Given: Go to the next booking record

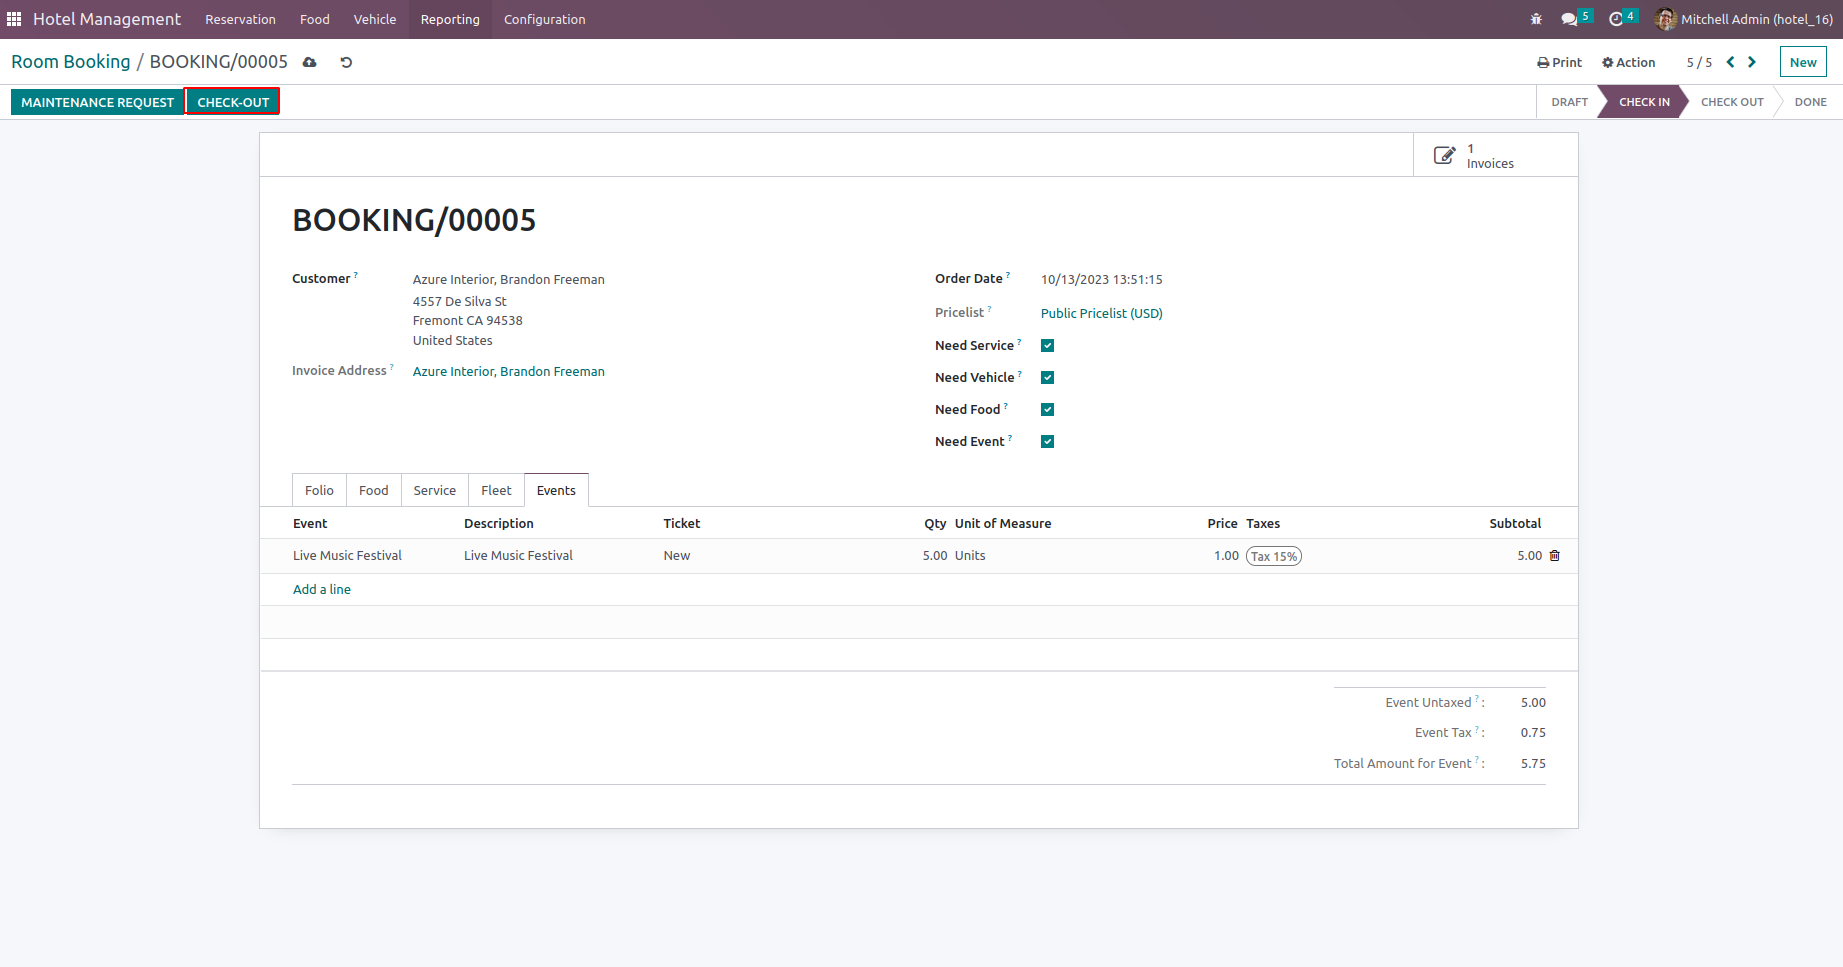Looking at the screenshot, I should pyautogui.click(x=1752, y=62).
